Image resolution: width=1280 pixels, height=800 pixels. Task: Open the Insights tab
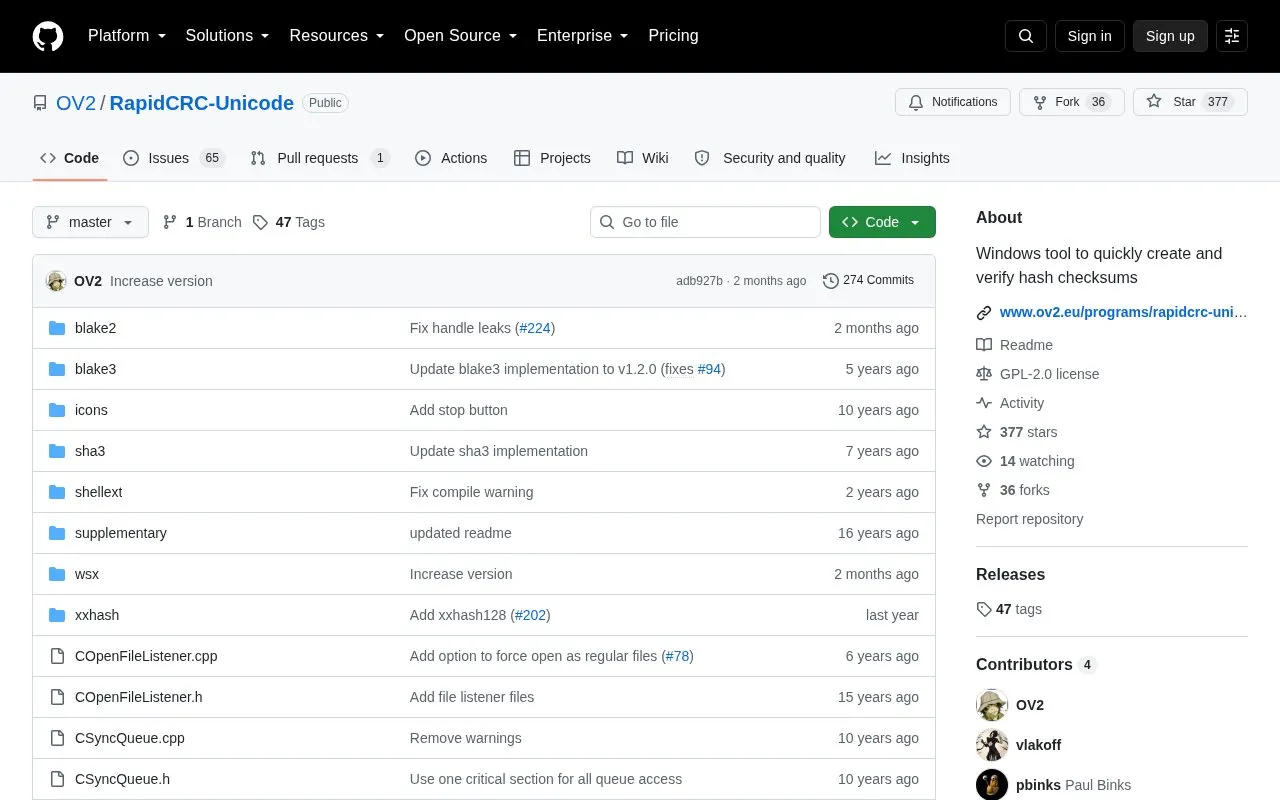[x=912, y=158]
